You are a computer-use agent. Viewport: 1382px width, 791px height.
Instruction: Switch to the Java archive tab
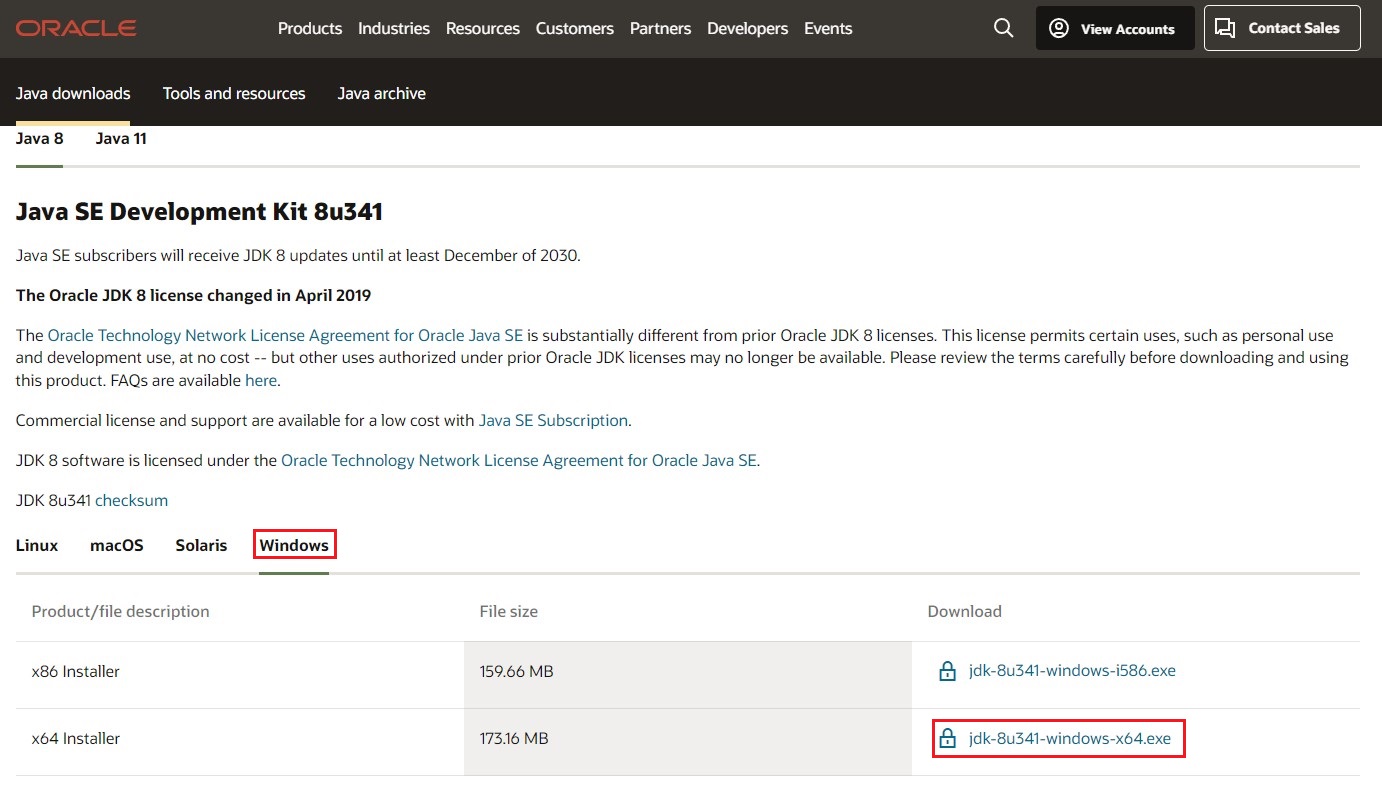click(381, 93)
